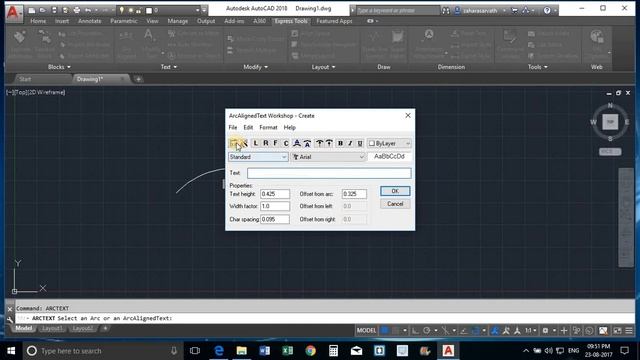The image size is (640, 360).
Task: Toggle Underline text in the ArcAlignedText dialog
Action: pyautogui.click(x=360, y=143)
